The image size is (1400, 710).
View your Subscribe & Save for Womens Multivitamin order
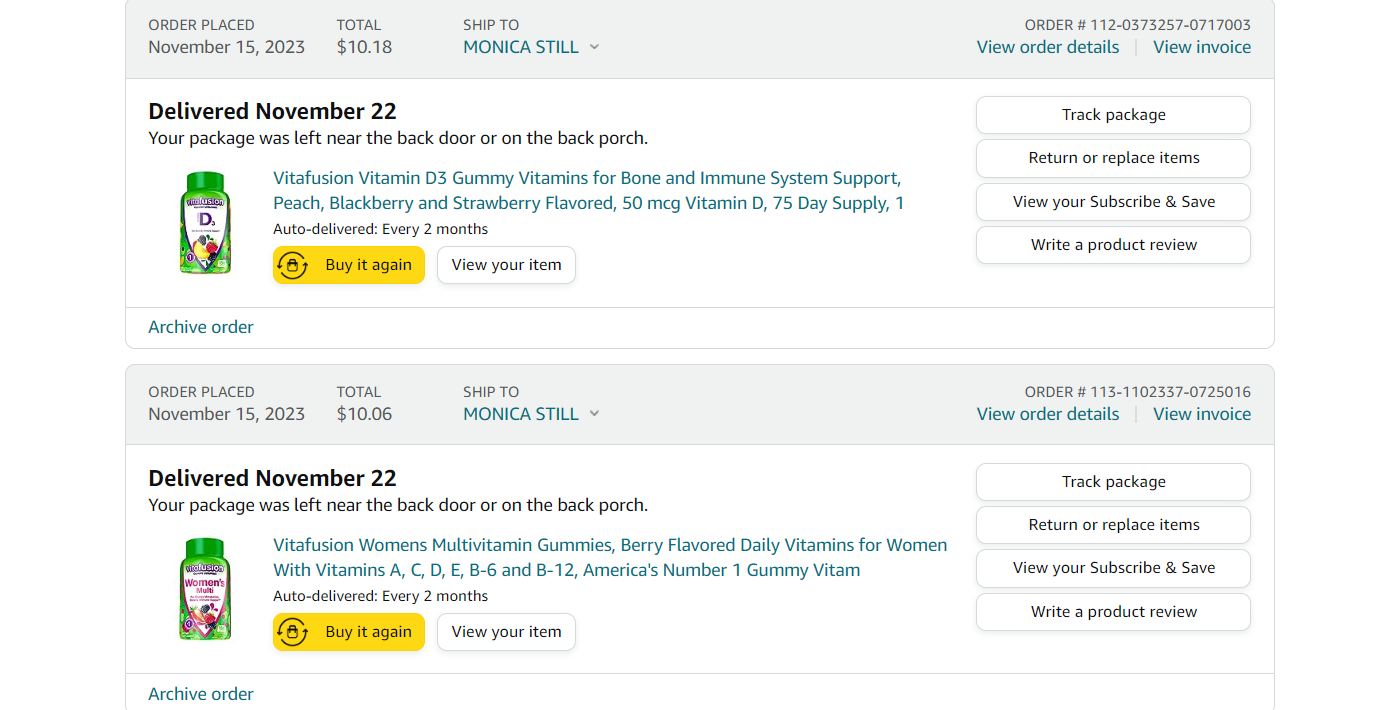(x=1113, y=568)
